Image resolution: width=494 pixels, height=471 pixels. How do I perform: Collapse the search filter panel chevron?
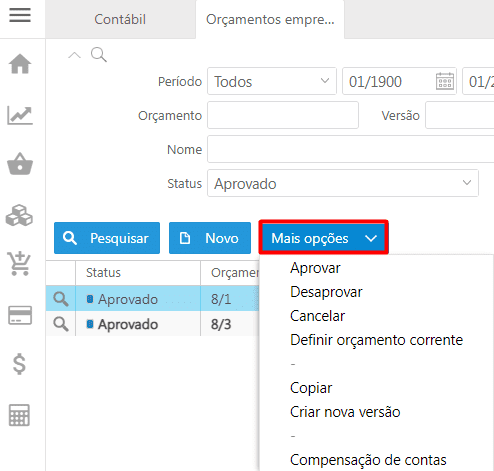74,55
